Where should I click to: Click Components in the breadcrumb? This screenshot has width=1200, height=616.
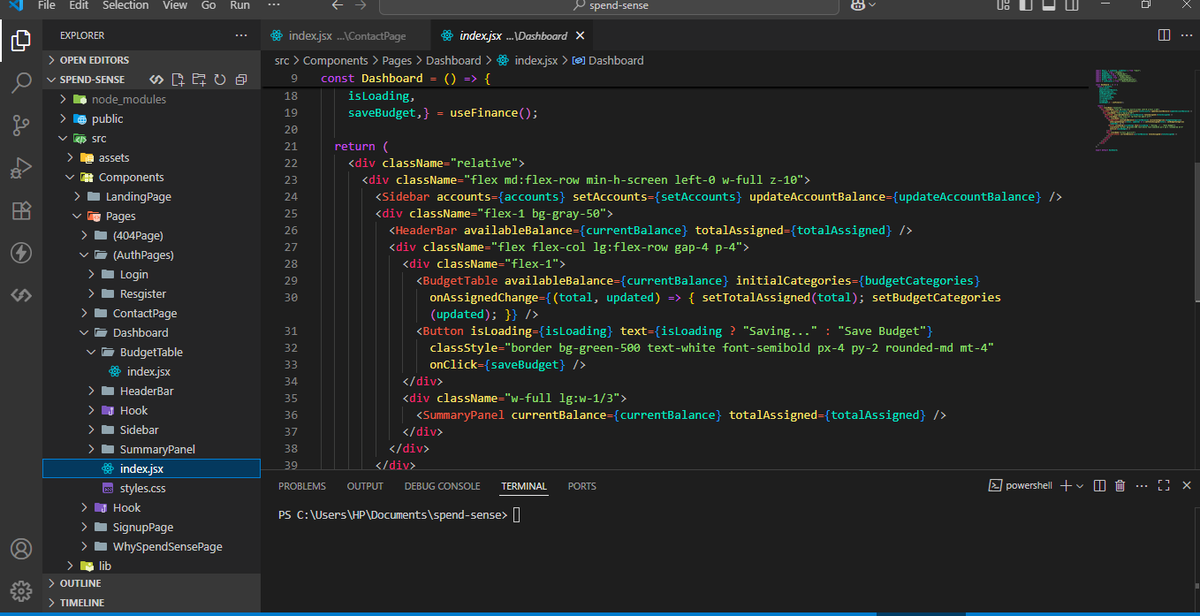336,60
